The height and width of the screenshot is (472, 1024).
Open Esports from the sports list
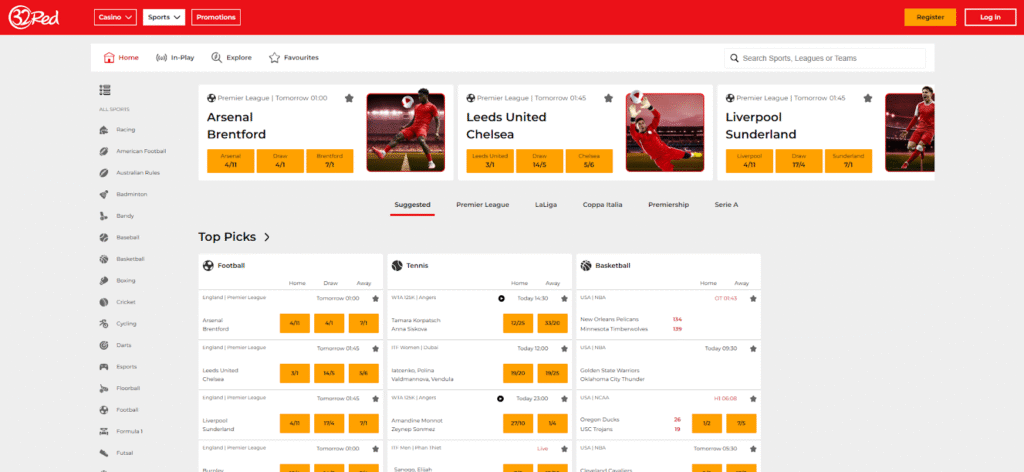click(x=126, y=366)
